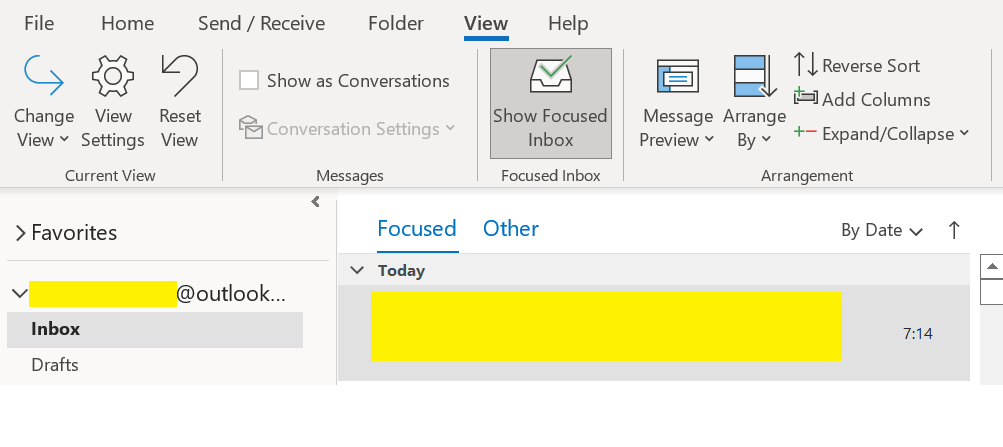
Task: Open the Help tab
Action: pos(568,24)
